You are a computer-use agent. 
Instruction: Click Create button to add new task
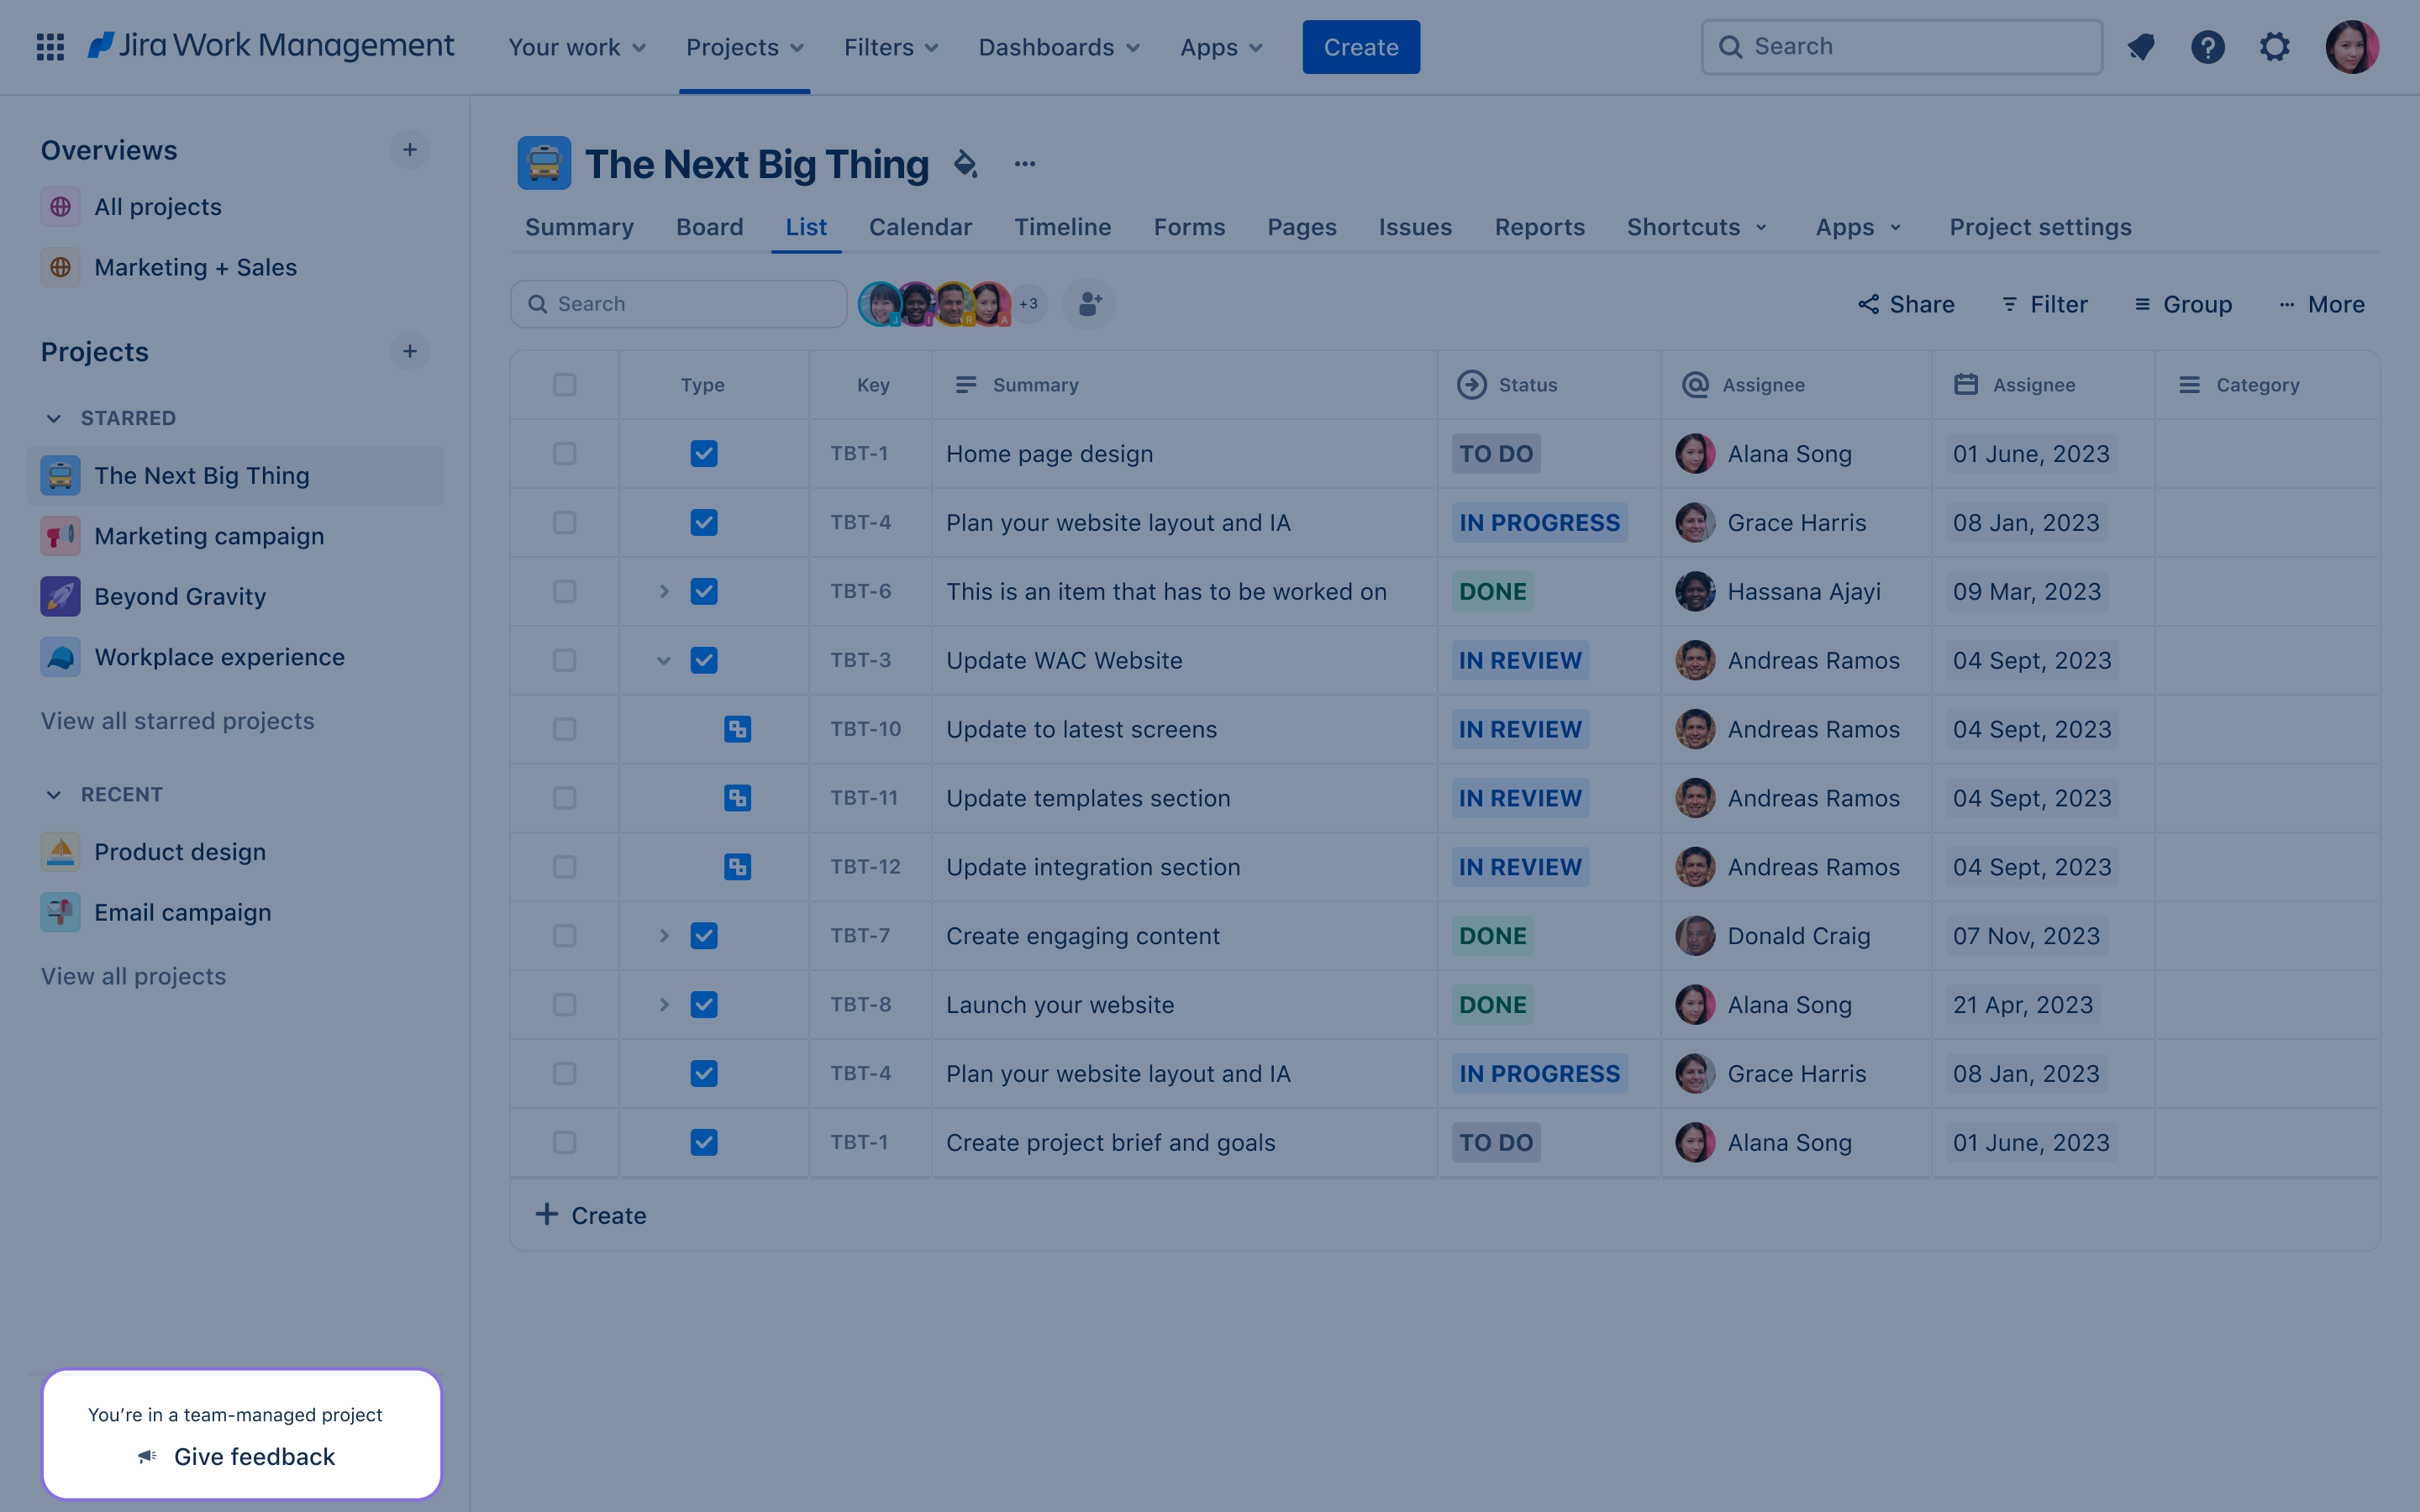click(x=1360, y=45)
